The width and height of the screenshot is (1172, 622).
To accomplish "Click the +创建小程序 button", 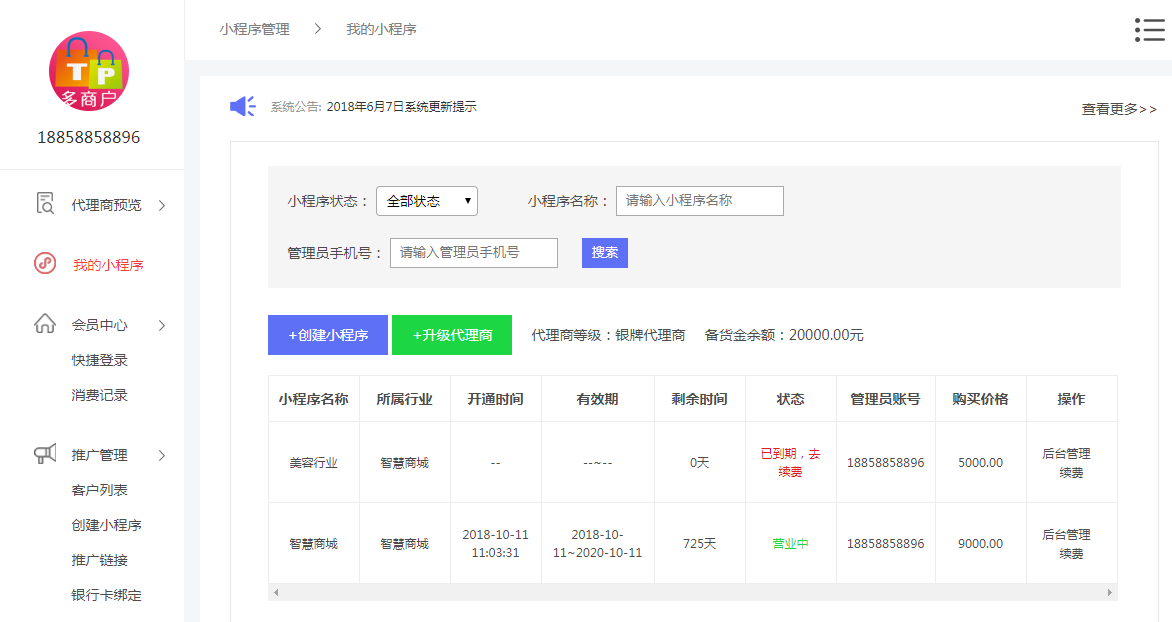I will 328,335.
